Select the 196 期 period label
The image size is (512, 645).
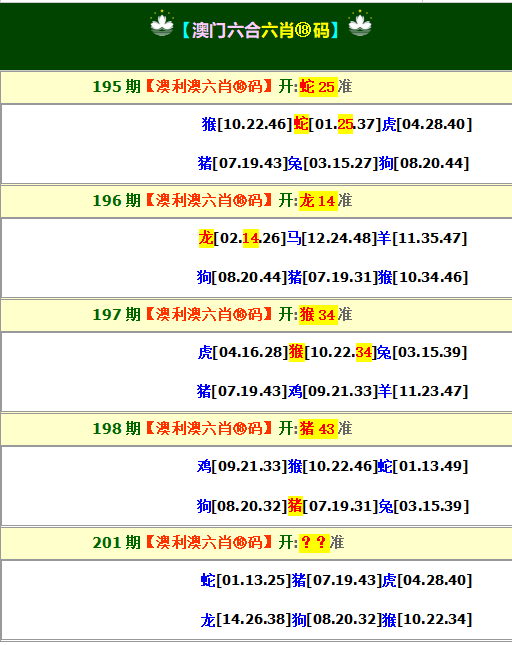click(116, 201)
